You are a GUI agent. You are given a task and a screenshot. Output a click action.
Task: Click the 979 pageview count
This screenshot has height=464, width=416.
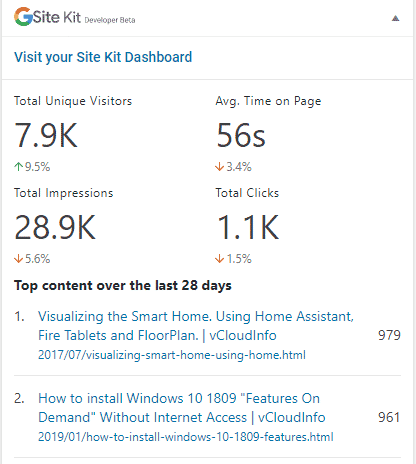[389, 335]
